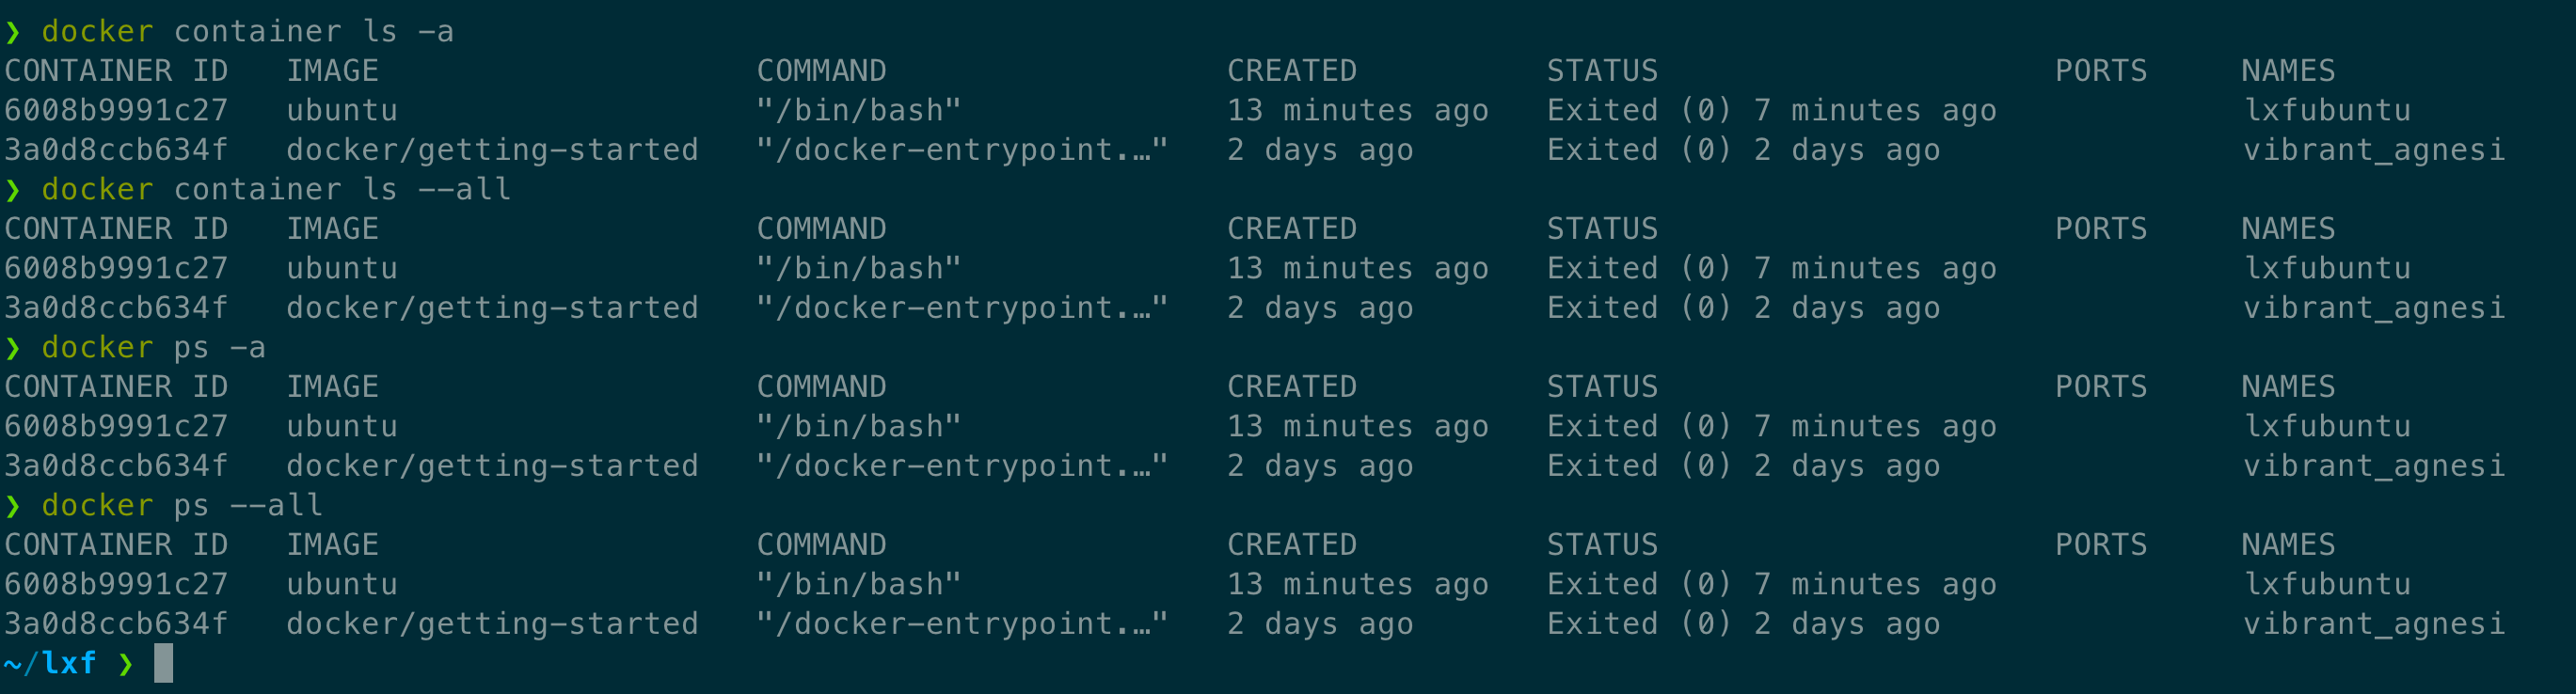
Task: Click container ID 3a0d8ccb634f in first listing
Action: click(x=116, y=150)
